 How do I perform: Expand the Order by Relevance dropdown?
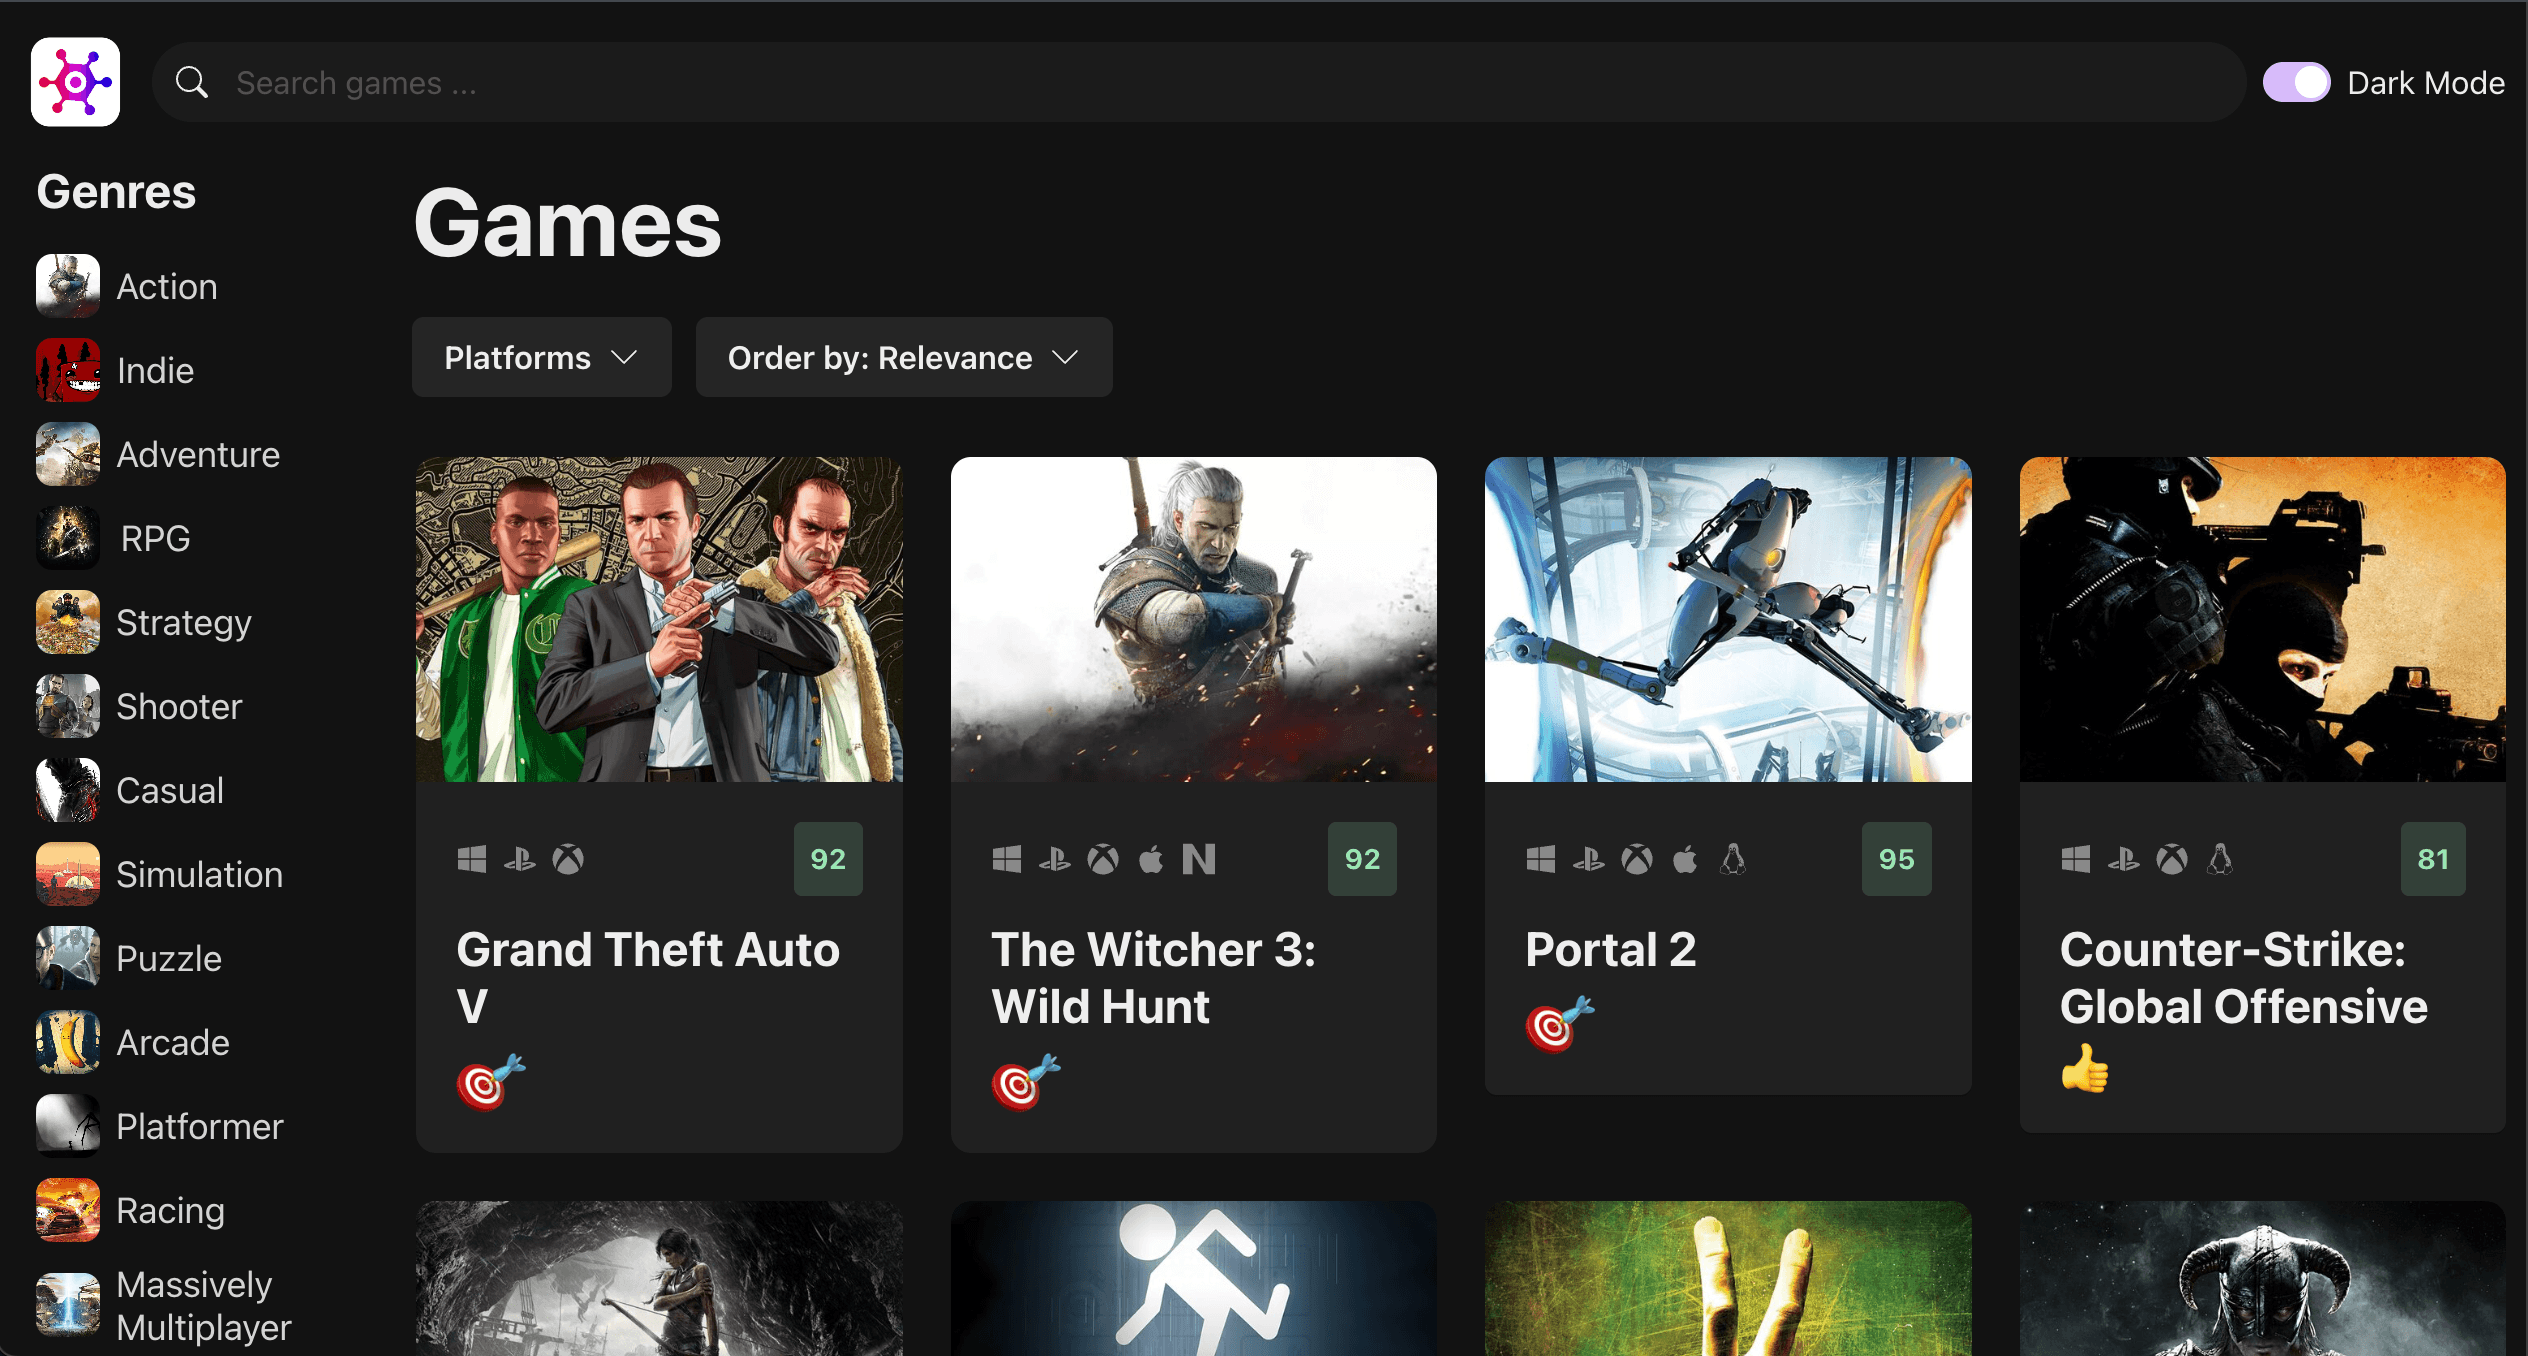(905, 358)
